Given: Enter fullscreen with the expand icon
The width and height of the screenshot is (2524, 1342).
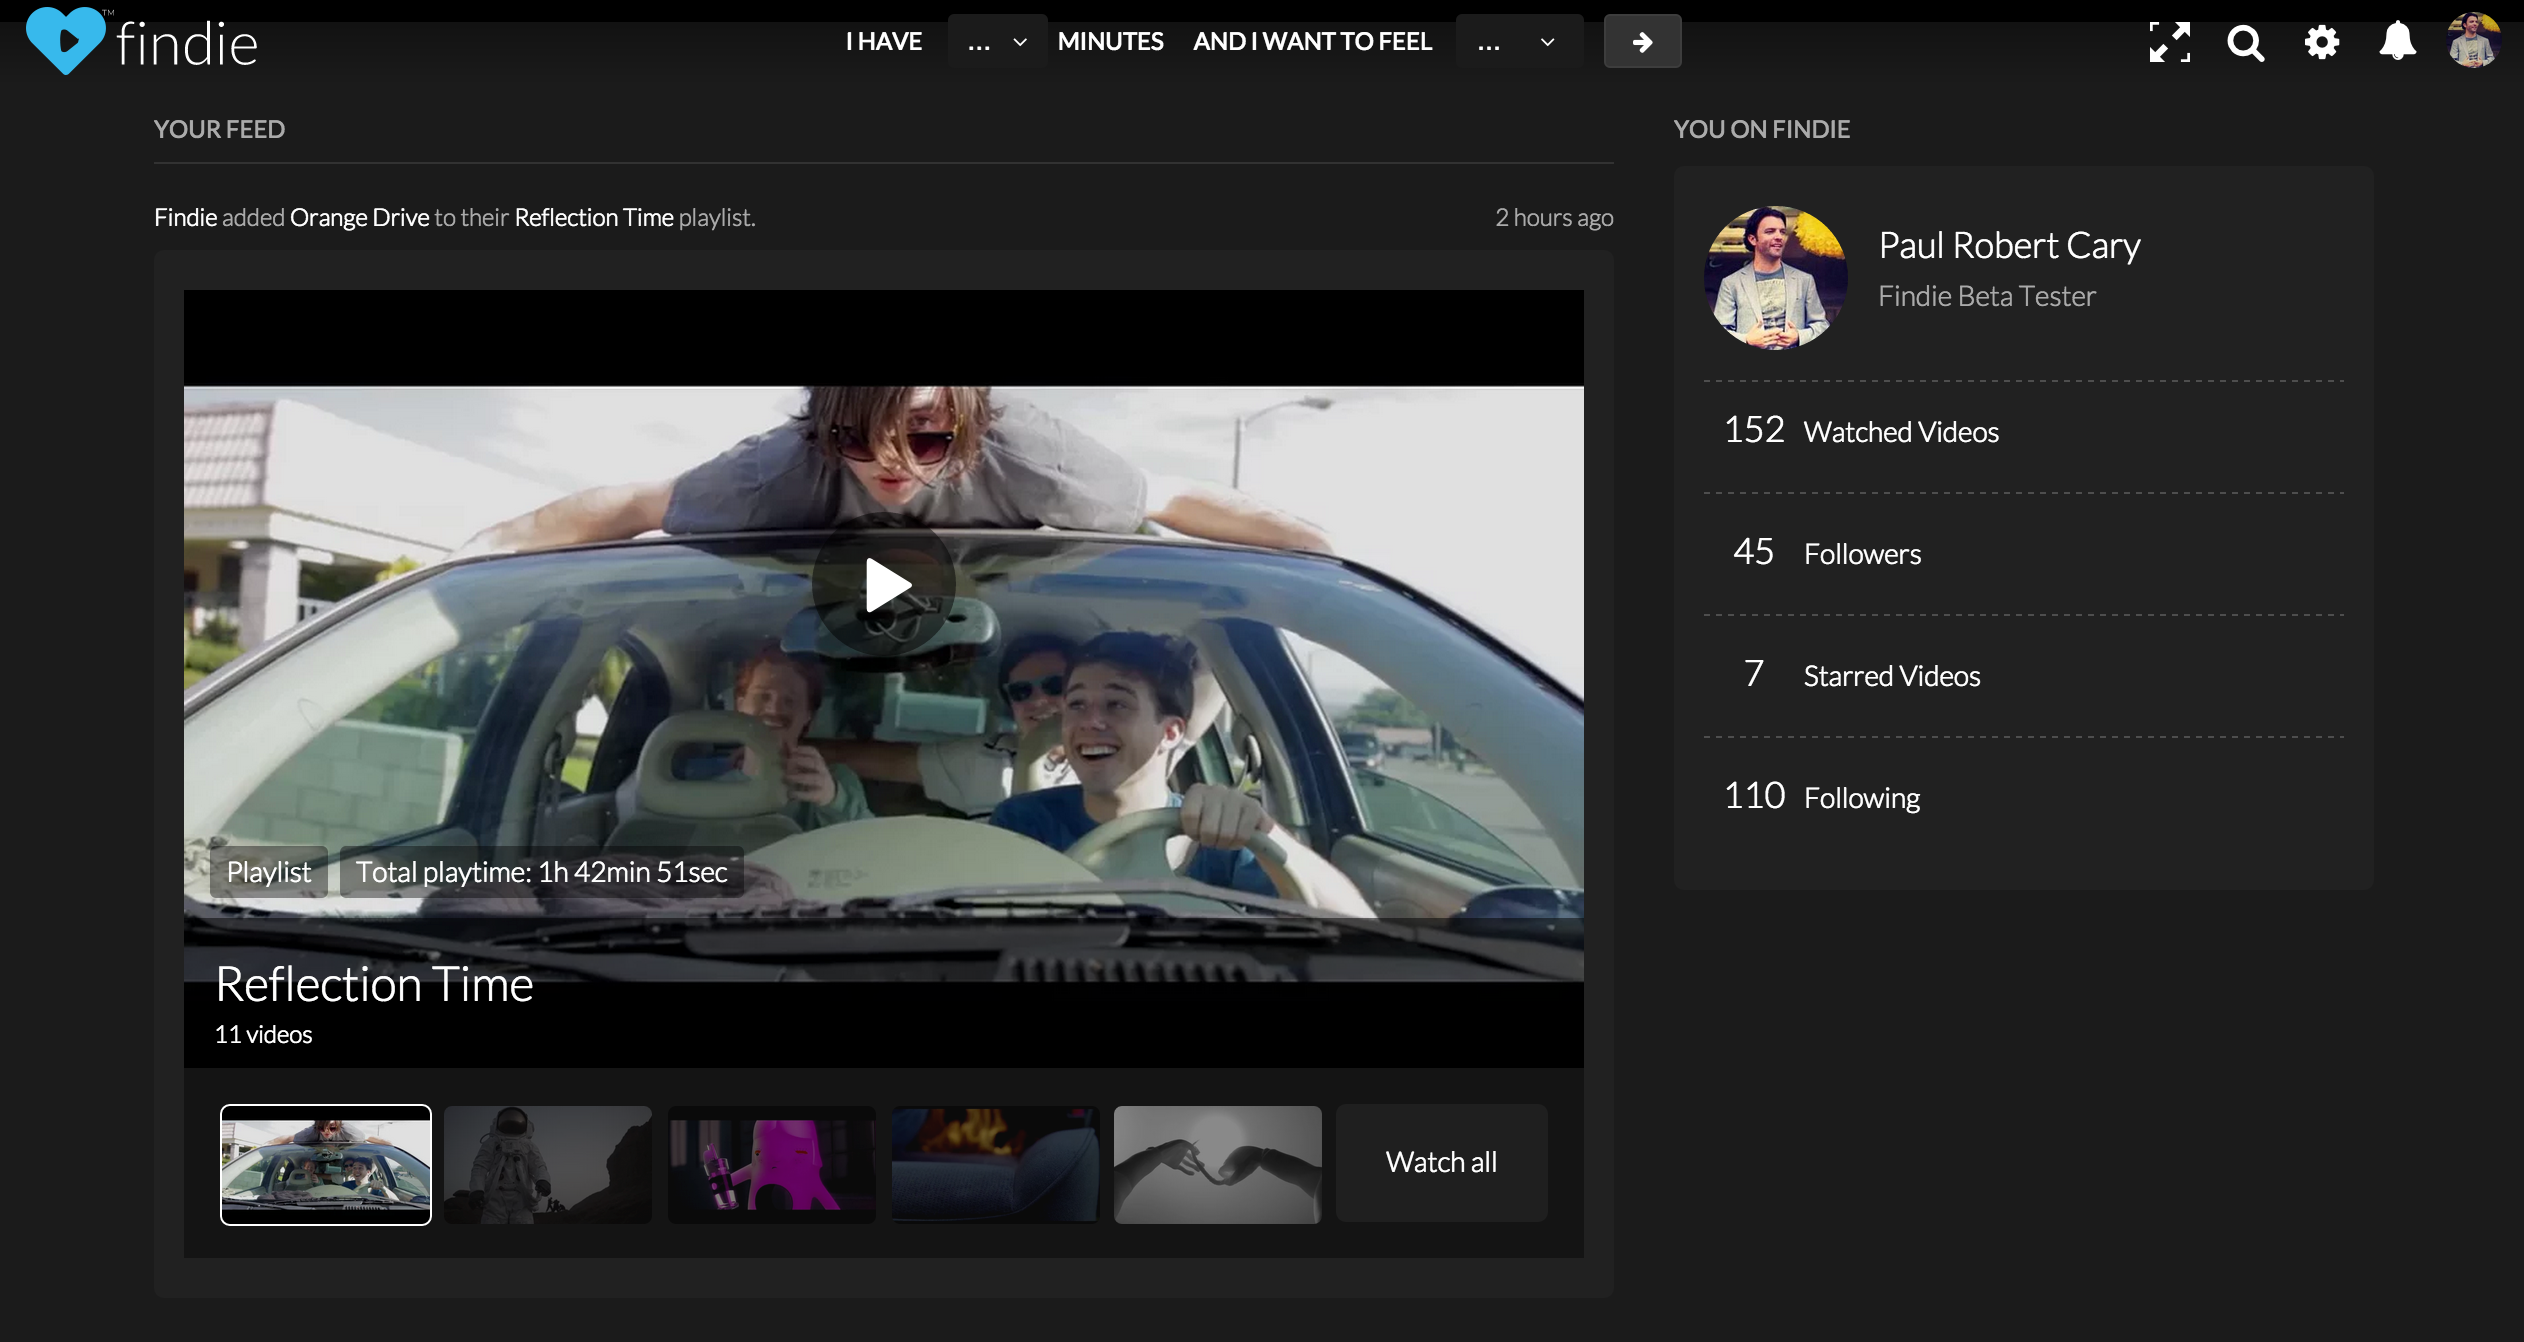Looking at the screenshot, I should click(2169, 42).
